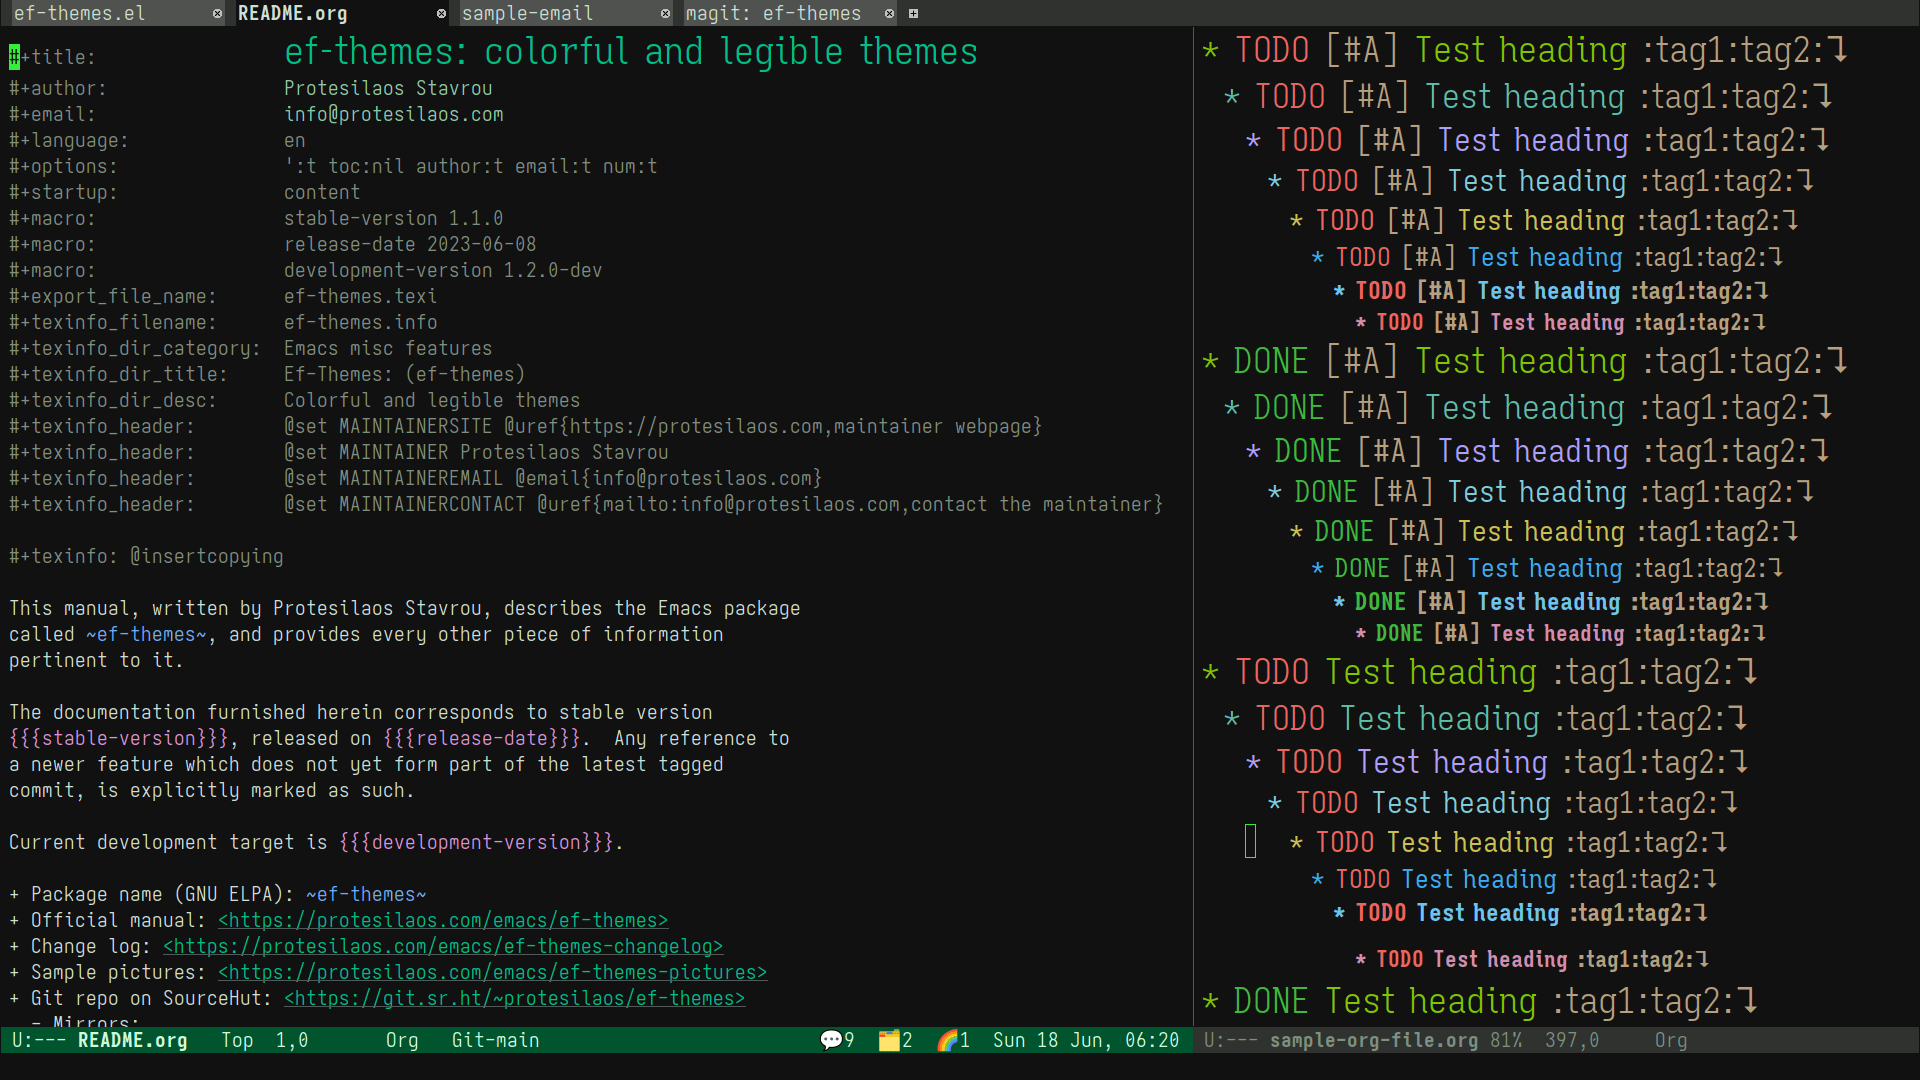1920x1080 pixels.
Task: Click the cursor at start of #+title line
Action: (x=14, y=57)
